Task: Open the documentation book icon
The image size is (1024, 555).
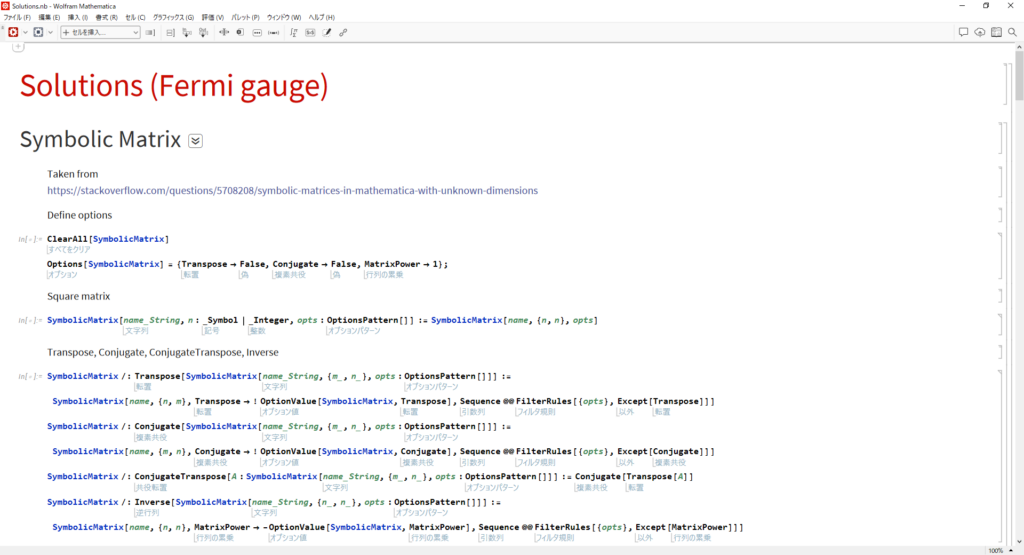Action: (996, 32)
